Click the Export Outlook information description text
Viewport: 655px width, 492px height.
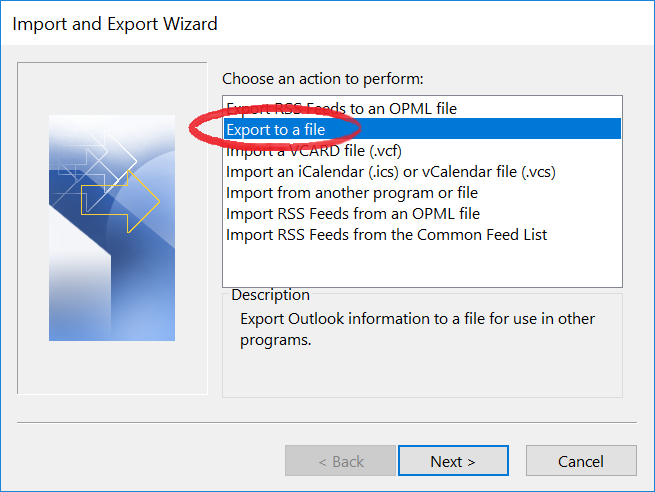[417, 329]
